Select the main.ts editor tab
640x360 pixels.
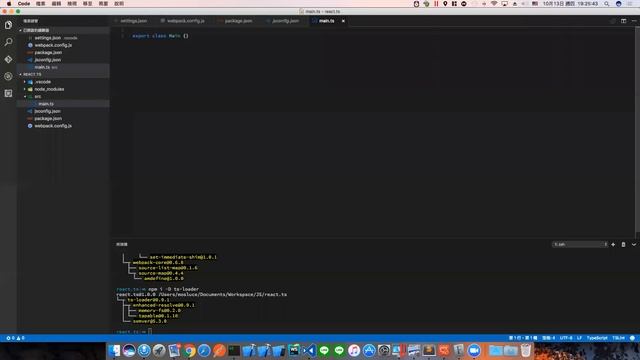coord(327,21)
